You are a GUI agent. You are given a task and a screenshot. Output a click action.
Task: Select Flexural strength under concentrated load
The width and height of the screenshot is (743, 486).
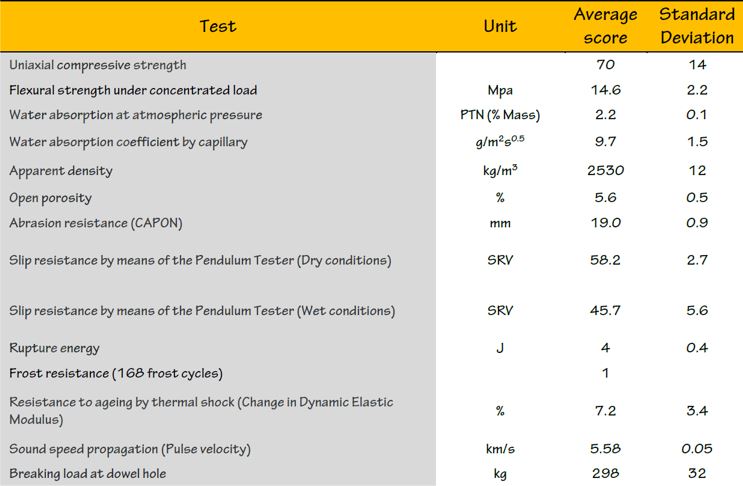[x=133, y=90]
